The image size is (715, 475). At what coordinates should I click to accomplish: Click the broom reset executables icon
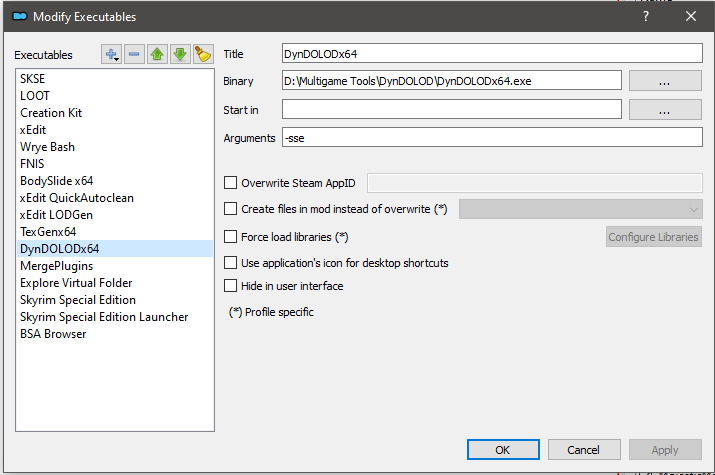[x=203, y=54]
